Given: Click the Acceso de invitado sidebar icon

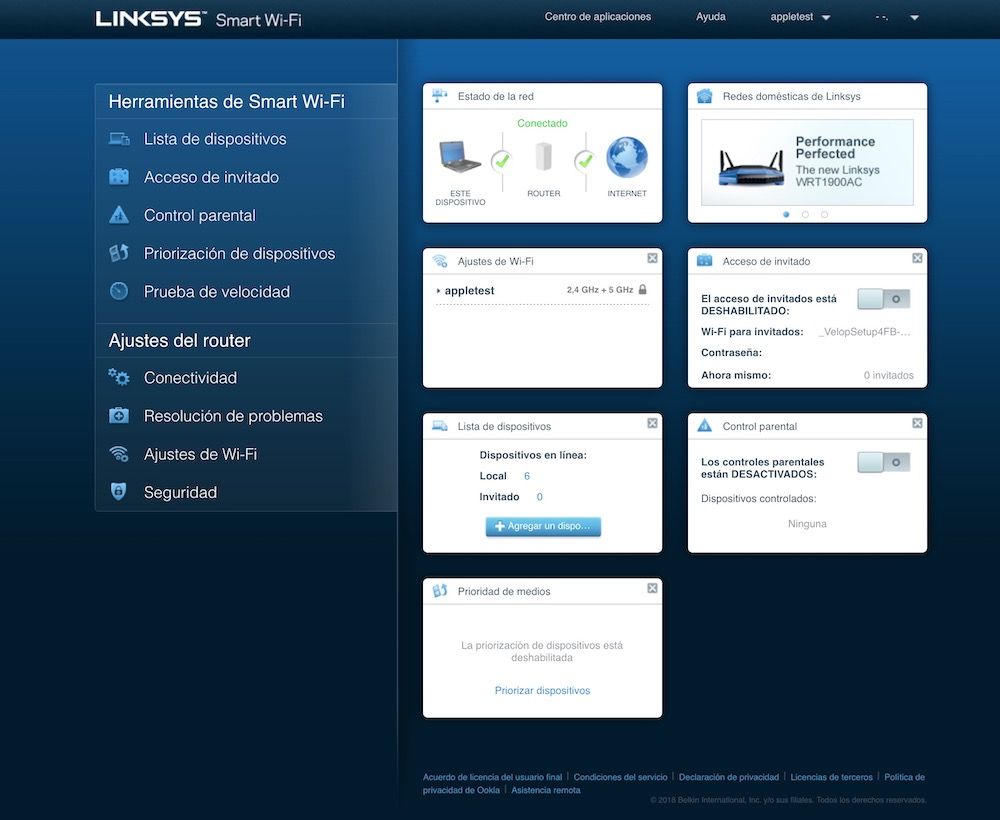Looking at the screenshot, I should click(119, 177).
